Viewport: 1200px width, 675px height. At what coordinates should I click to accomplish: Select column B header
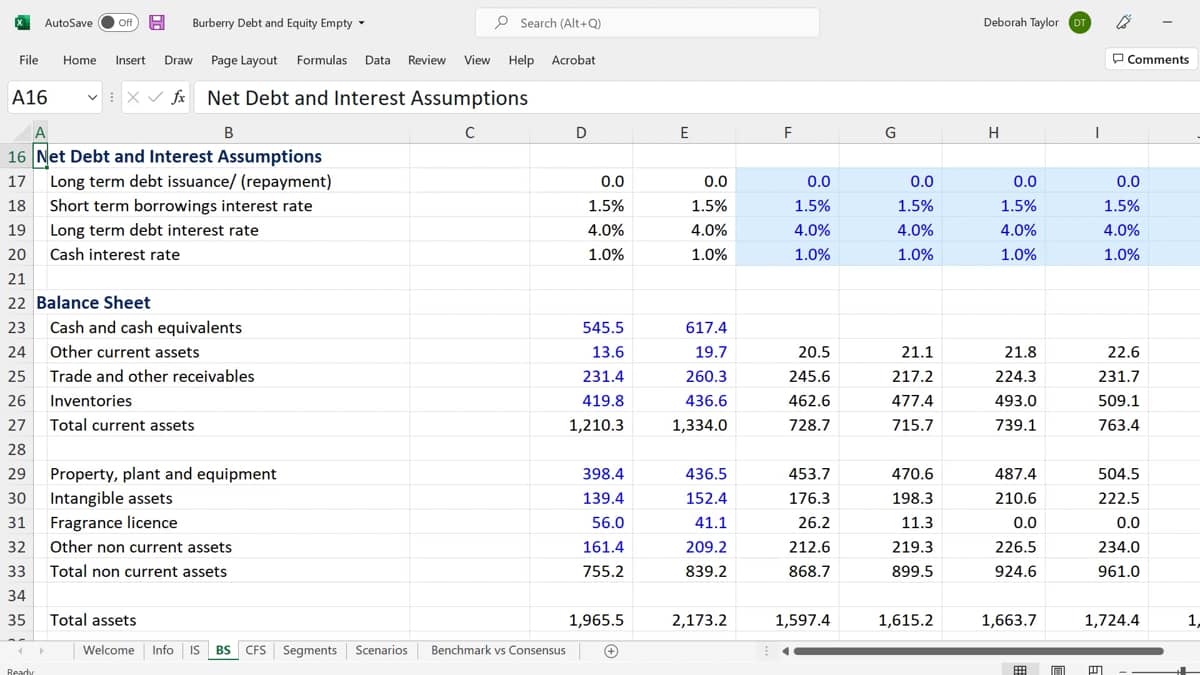[229, 132]
